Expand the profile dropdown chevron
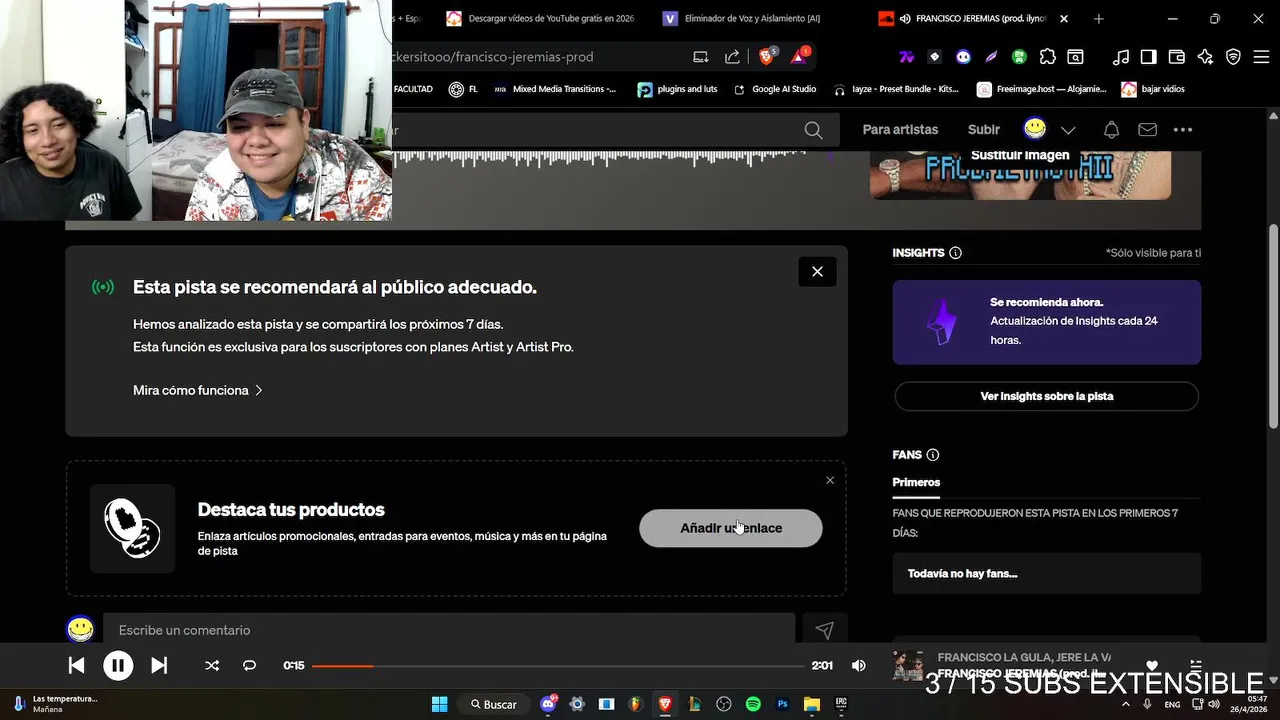Image resolution: width=1280 pixels, height=720 pixels. pyautogui.click(x=1068, y=130)
